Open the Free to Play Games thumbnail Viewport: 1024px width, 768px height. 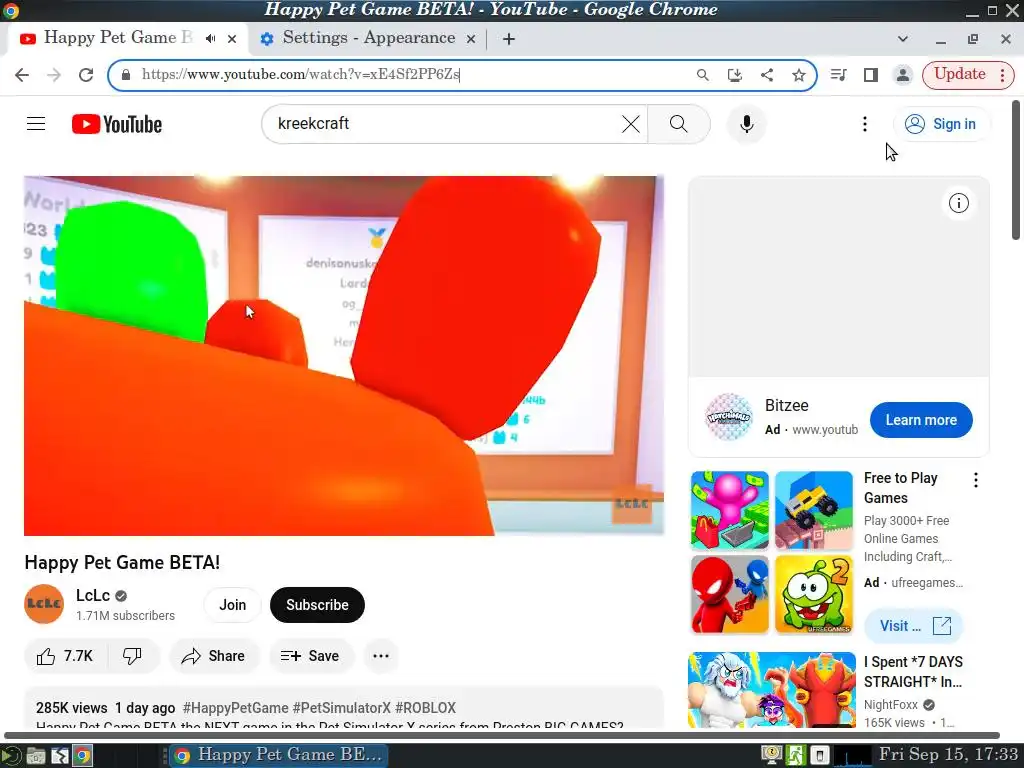(772, 552)
